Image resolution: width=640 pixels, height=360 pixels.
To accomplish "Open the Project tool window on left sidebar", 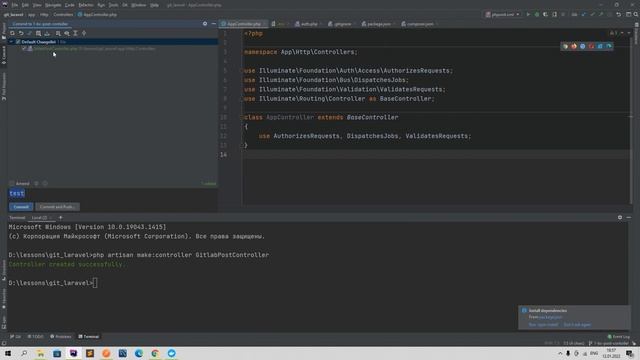I will click(x=4, y=32).
